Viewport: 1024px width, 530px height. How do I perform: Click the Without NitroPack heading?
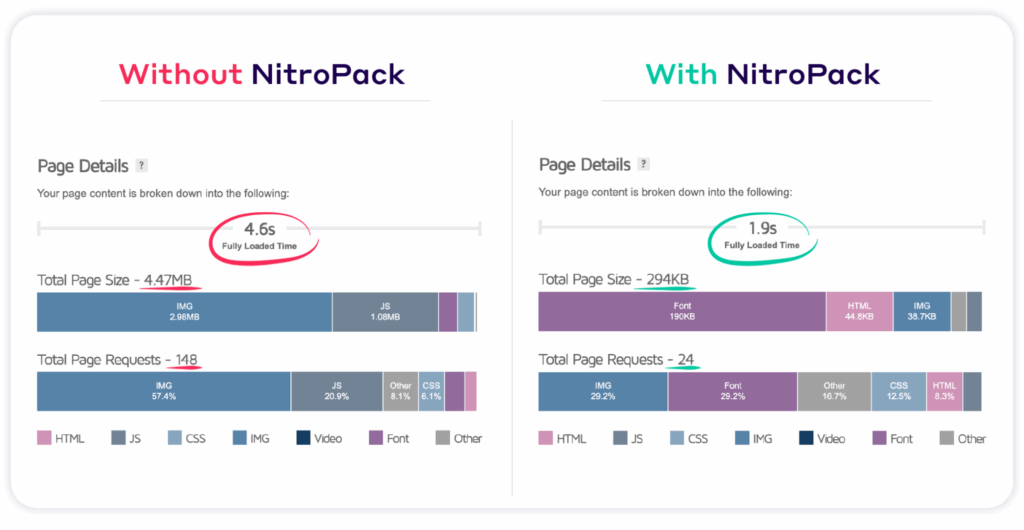(x=262, y=74)
